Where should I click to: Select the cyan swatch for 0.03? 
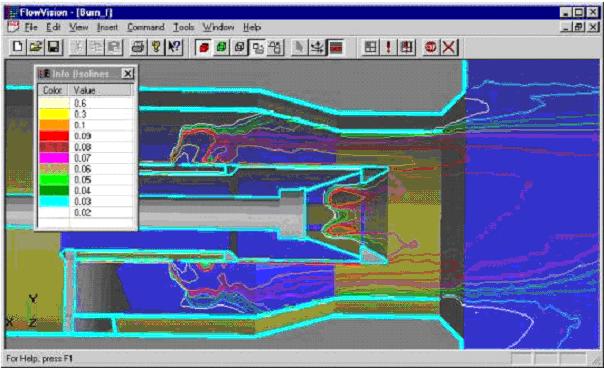pos(54,201)
